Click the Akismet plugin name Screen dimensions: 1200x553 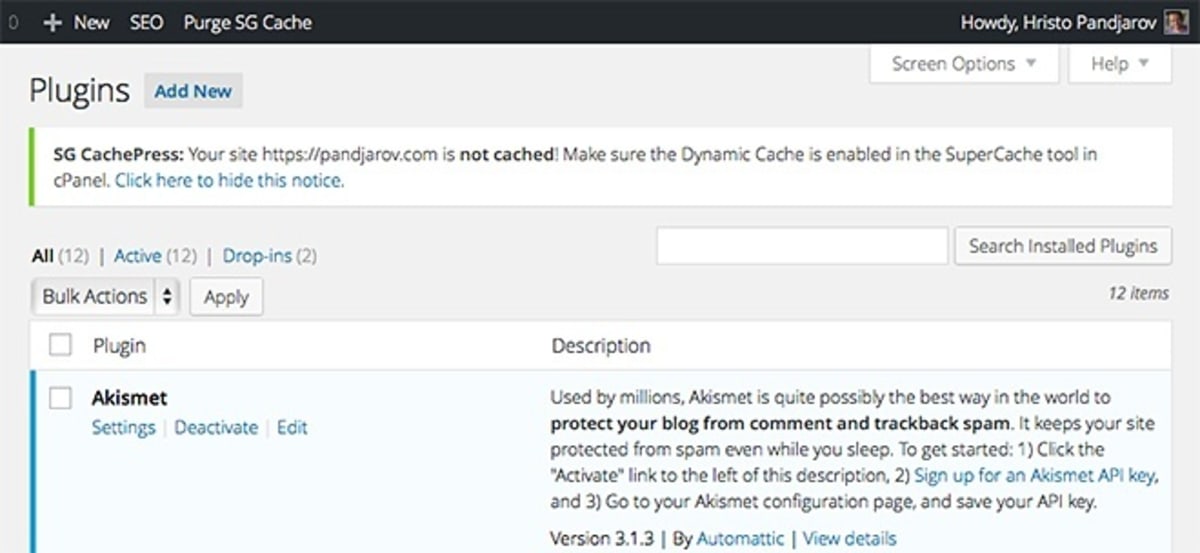click(129, 397)
